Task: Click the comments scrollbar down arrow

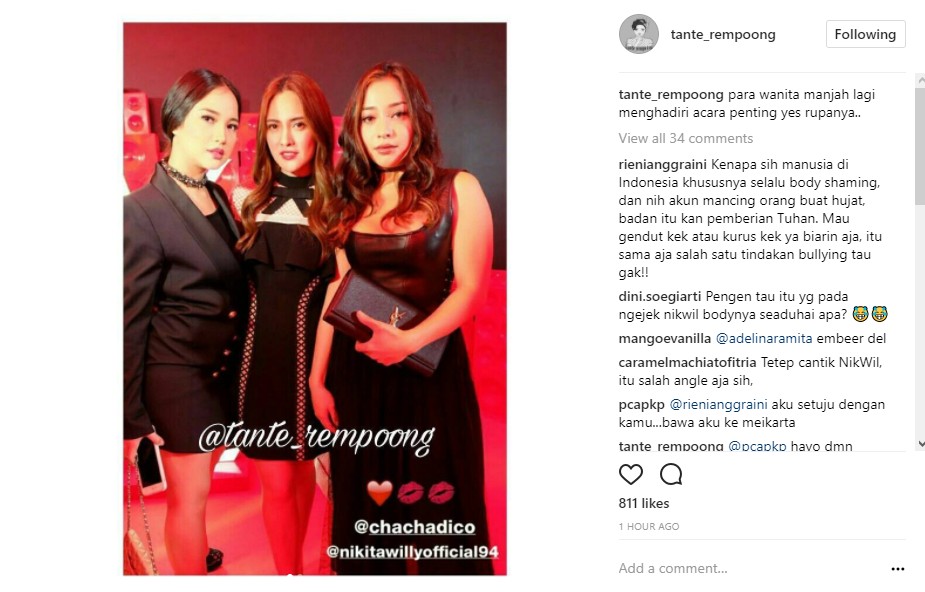Action: [920, 444]
